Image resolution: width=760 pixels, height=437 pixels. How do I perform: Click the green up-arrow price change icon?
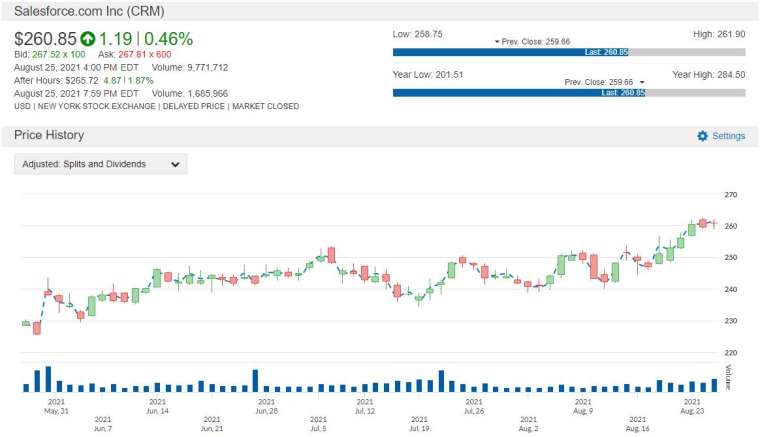point(88,39)
